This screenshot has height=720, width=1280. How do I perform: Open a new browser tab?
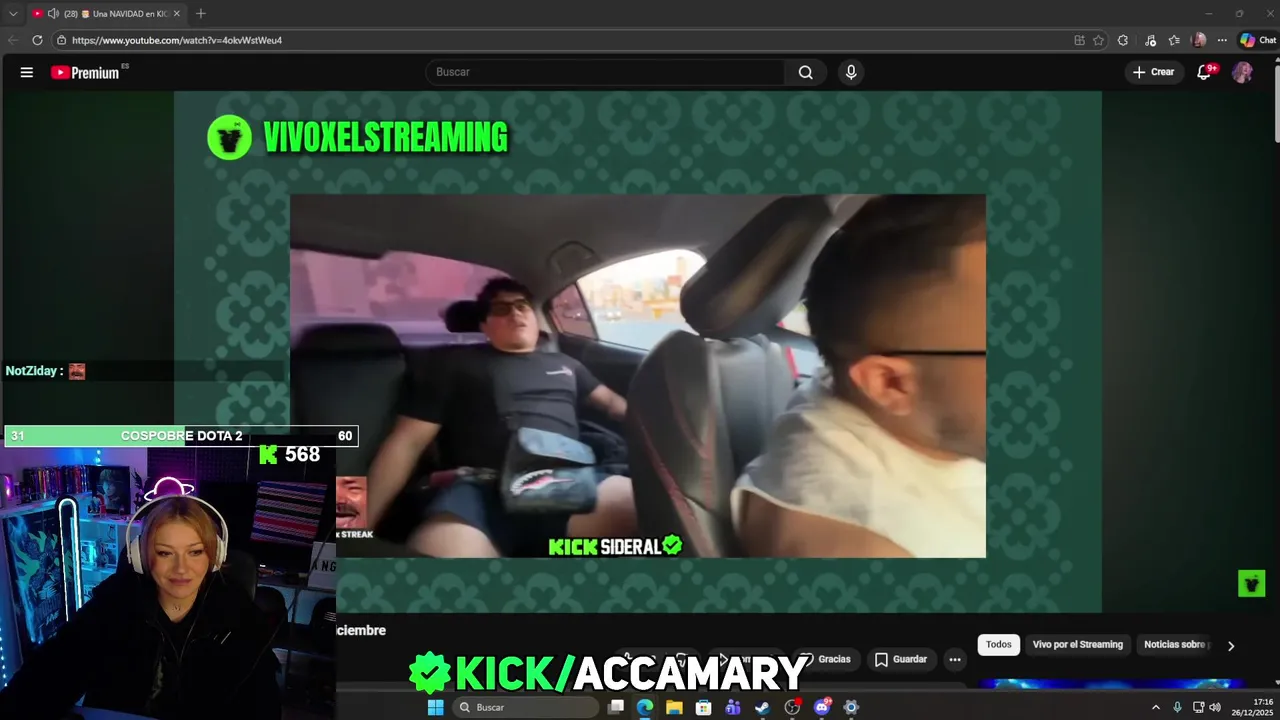coord(201,14)
